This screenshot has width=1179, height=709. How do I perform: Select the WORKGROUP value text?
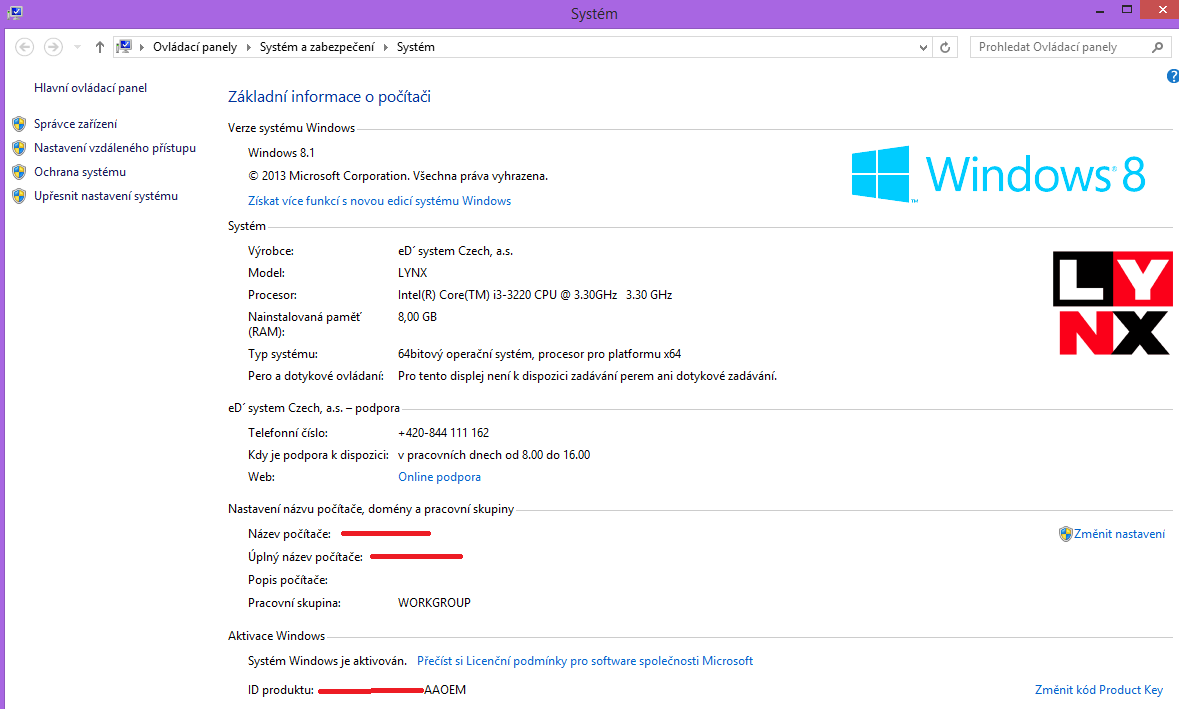(434, 603)
